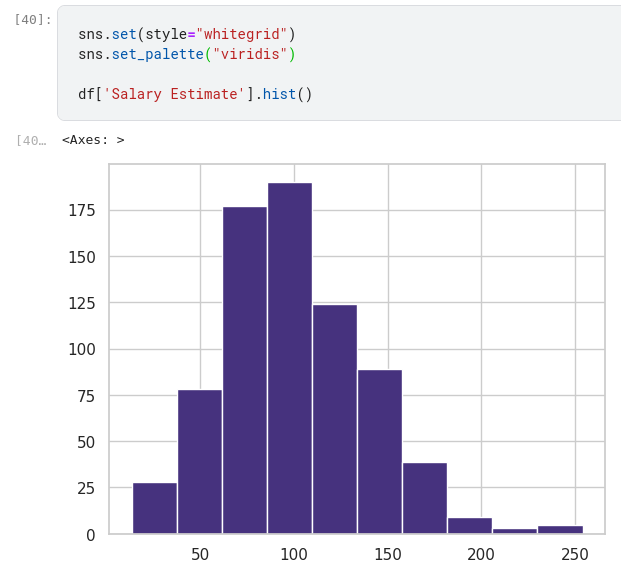Click the leftmost histogram bar
Viewport: 621px width, 577px height.
[154, 508]
